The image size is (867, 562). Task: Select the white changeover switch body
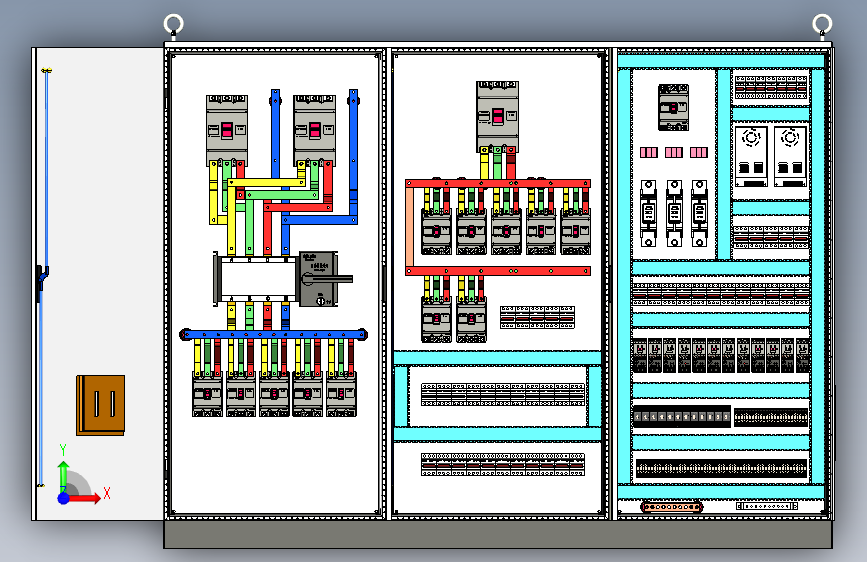click(258, 279)
